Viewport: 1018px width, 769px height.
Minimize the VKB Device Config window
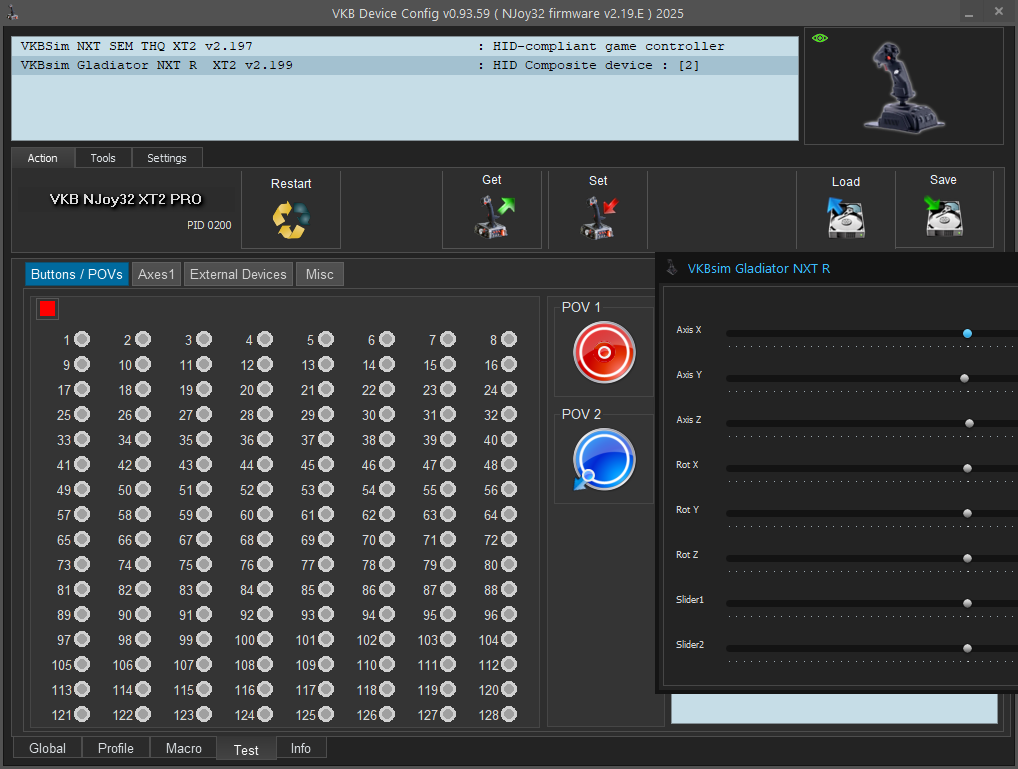969,13
